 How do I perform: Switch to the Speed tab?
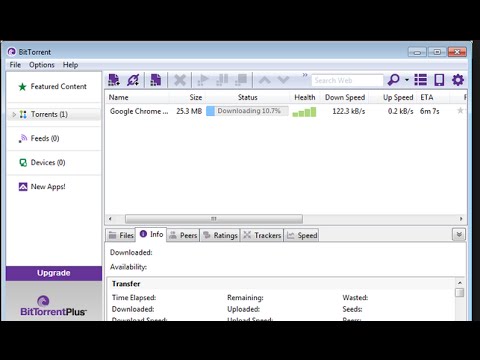coord(302,235)
